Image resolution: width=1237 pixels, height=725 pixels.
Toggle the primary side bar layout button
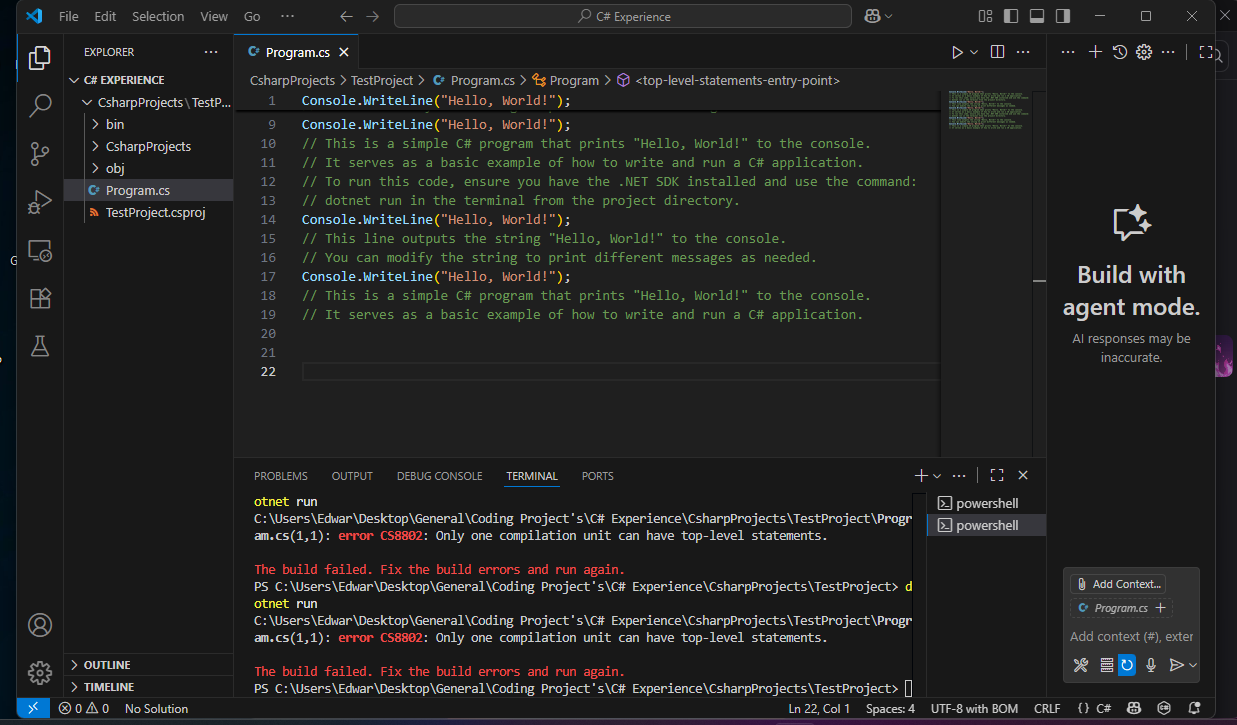coord(1011,16)
